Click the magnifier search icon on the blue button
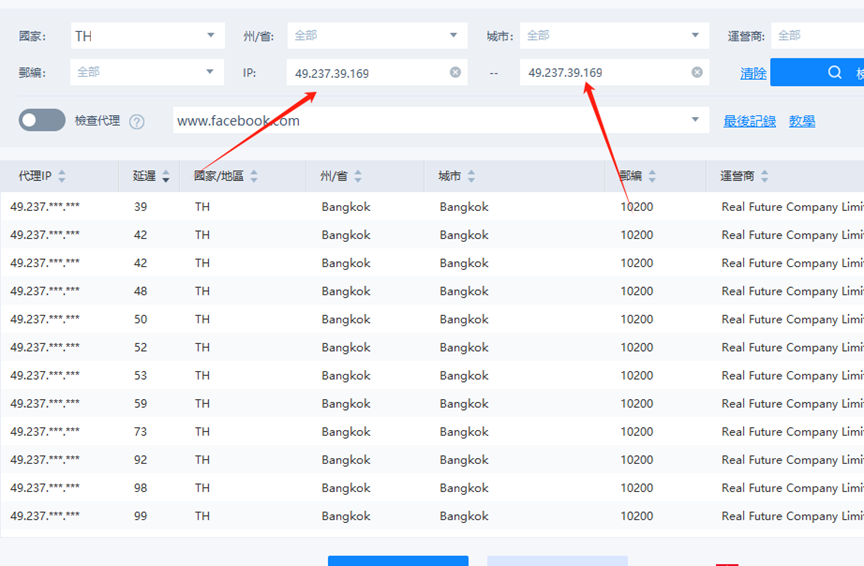 tap(835, 72)
